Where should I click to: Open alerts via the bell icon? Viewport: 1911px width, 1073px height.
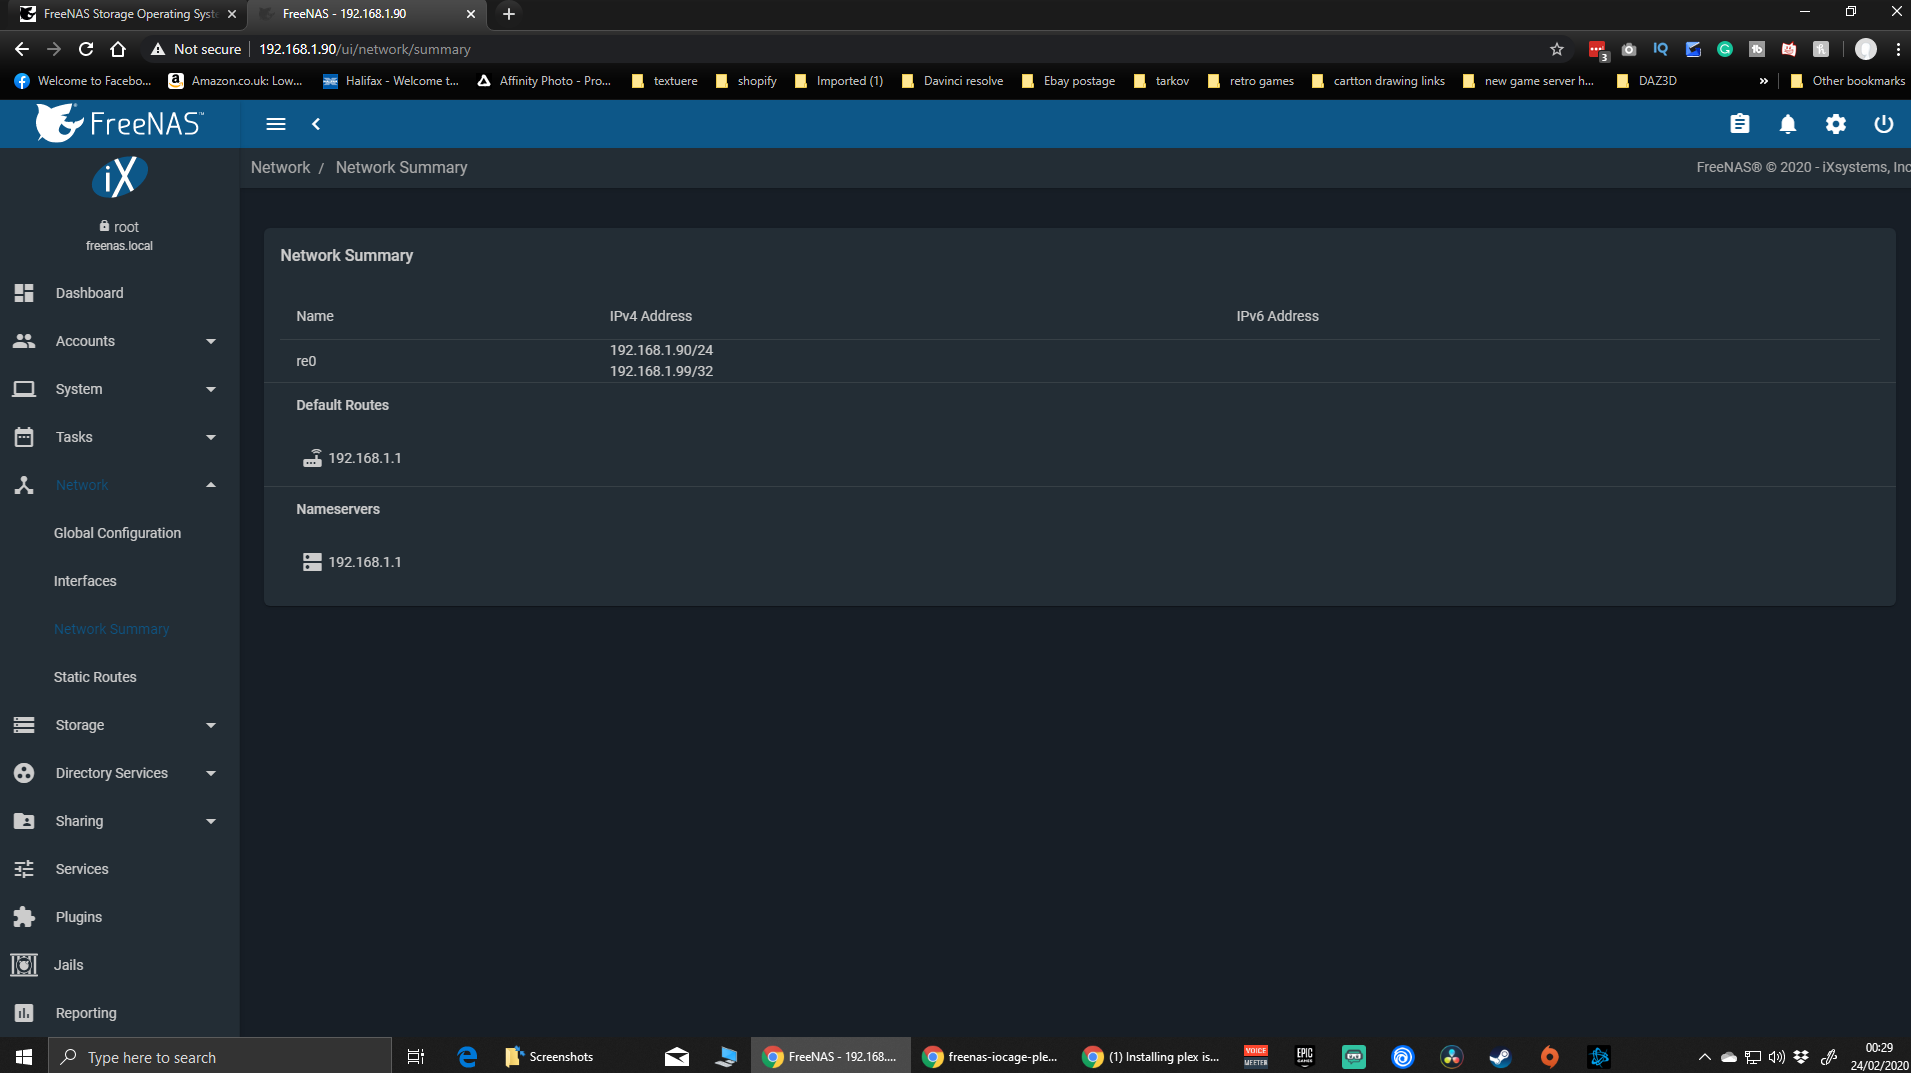click(1788, 124)
